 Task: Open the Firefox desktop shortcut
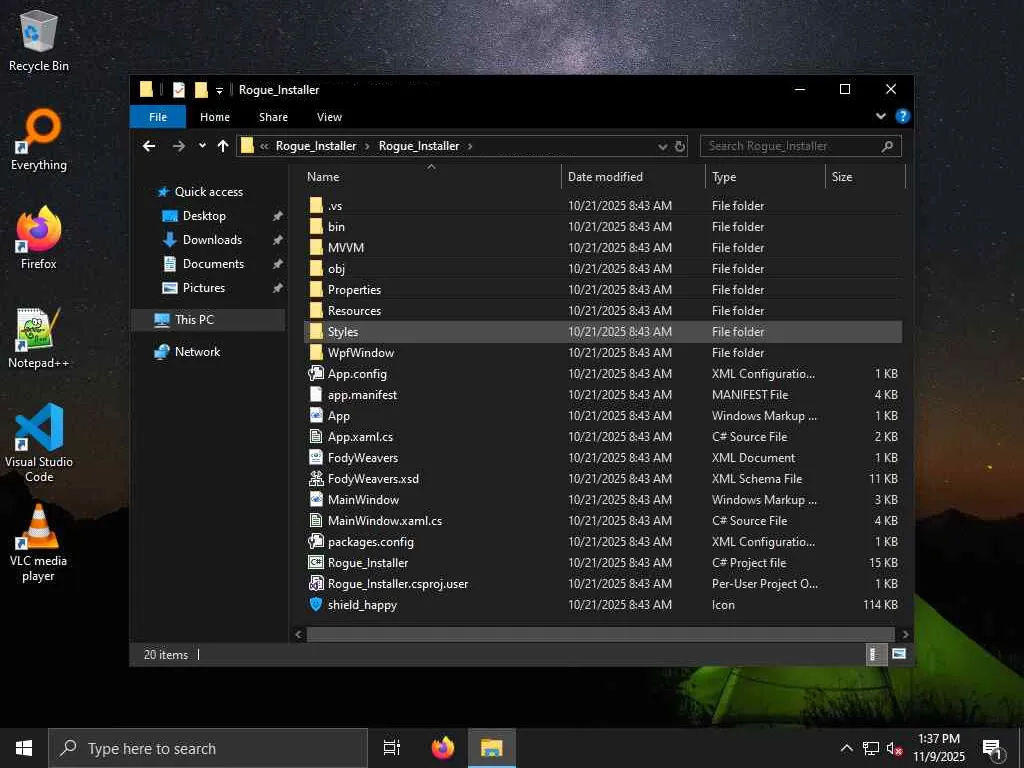[x=39, y=238]
